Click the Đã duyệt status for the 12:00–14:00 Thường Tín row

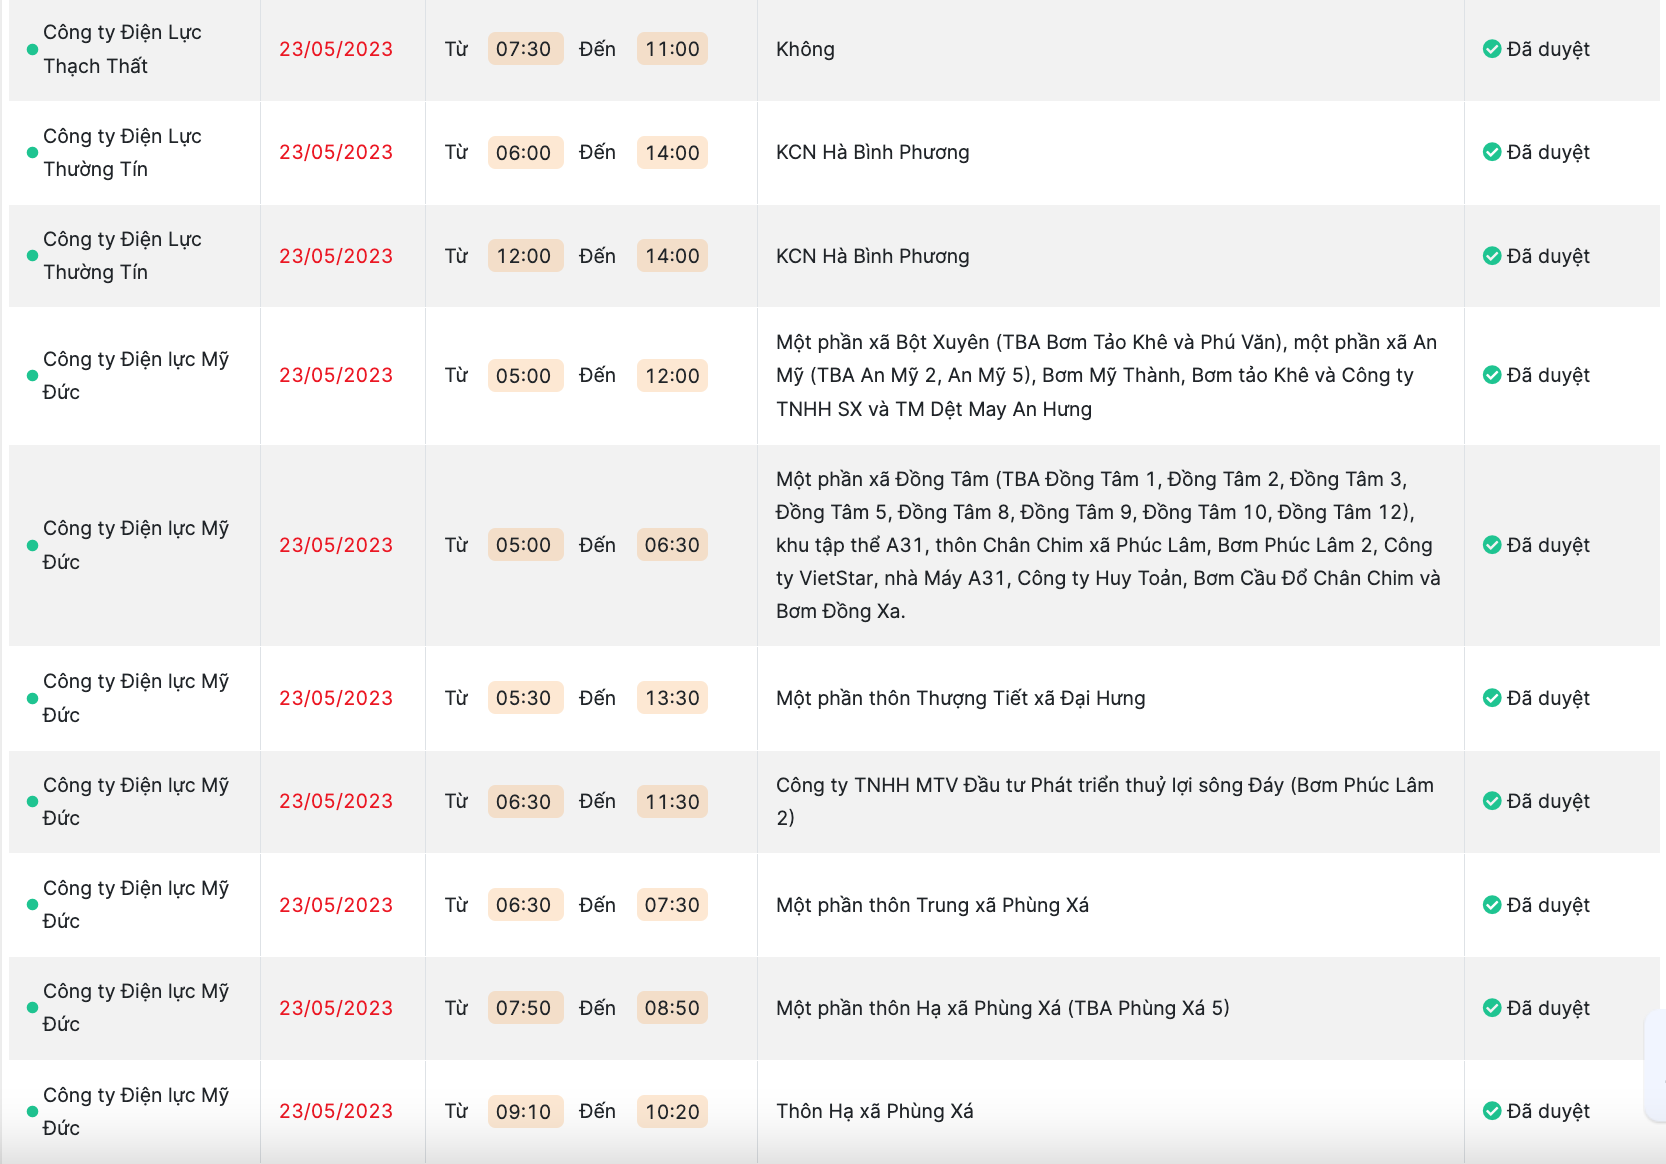pos(1548,256)
